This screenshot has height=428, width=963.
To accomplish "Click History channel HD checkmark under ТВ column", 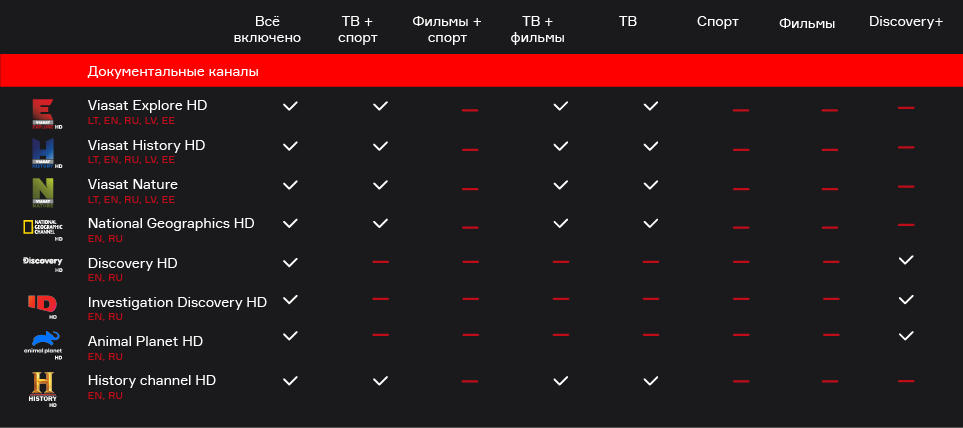I will pos(650,381).
